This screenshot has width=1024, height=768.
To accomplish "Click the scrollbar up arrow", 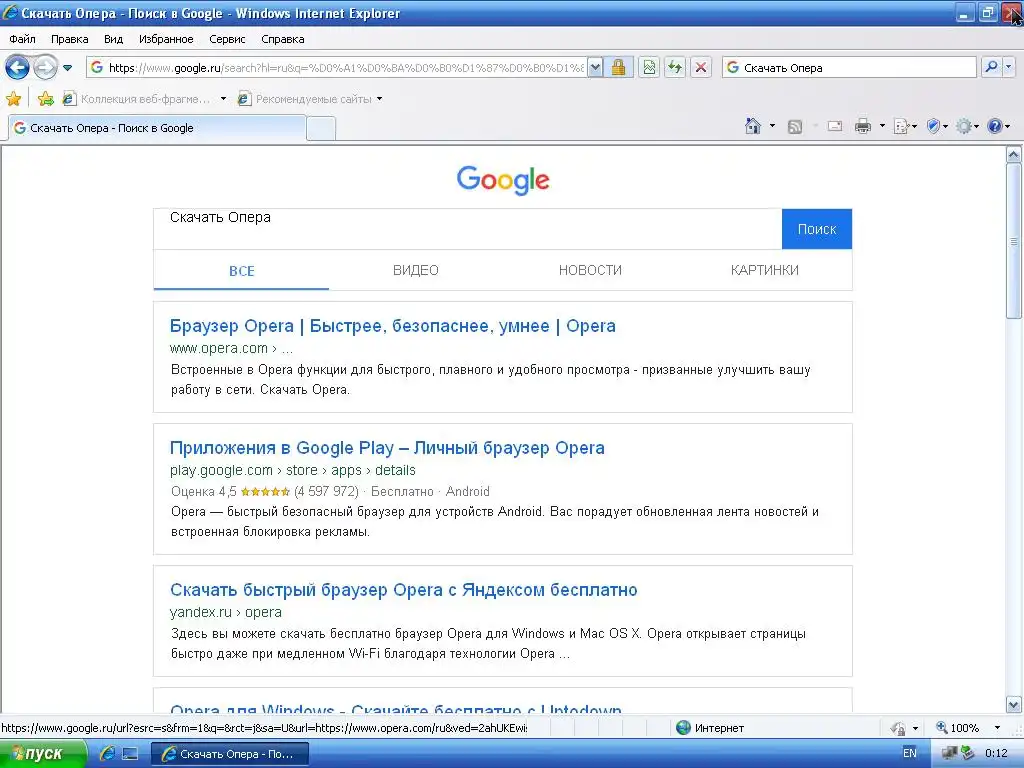I will 1014,155.
